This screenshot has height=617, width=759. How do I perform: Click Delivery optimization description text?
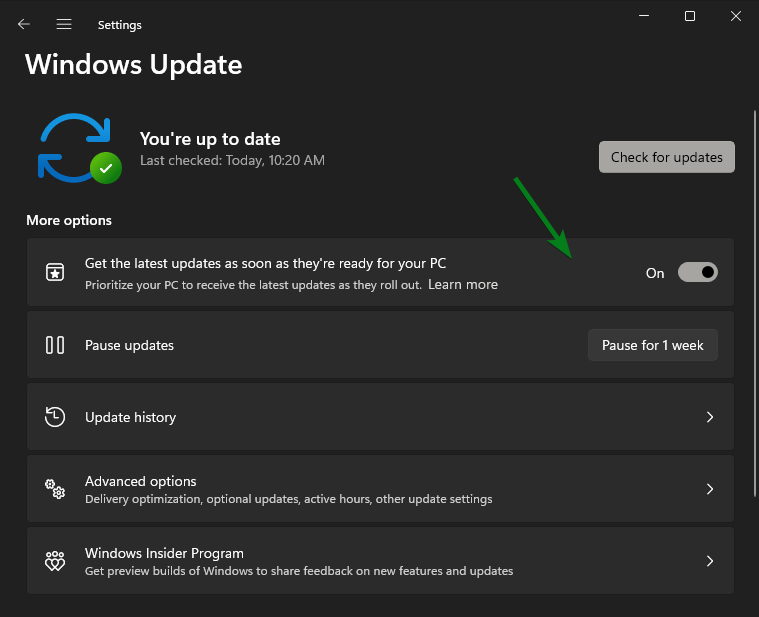tap(288, 499)
